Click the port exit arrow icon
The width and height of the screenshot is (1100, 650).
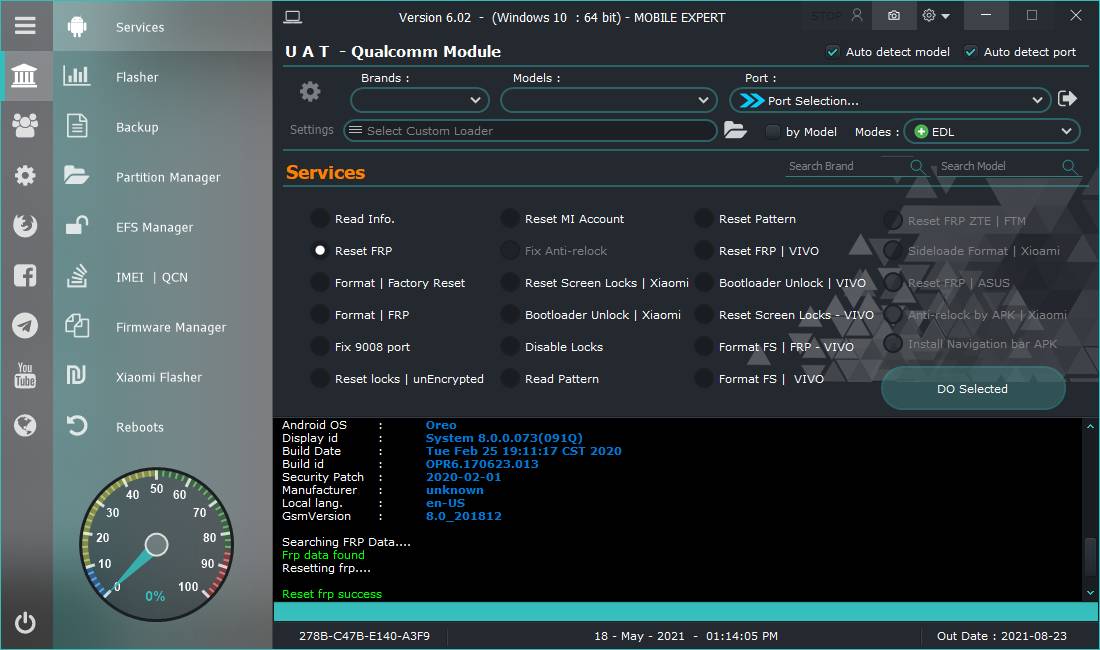pyautogui.click(x=1068, y=99)
